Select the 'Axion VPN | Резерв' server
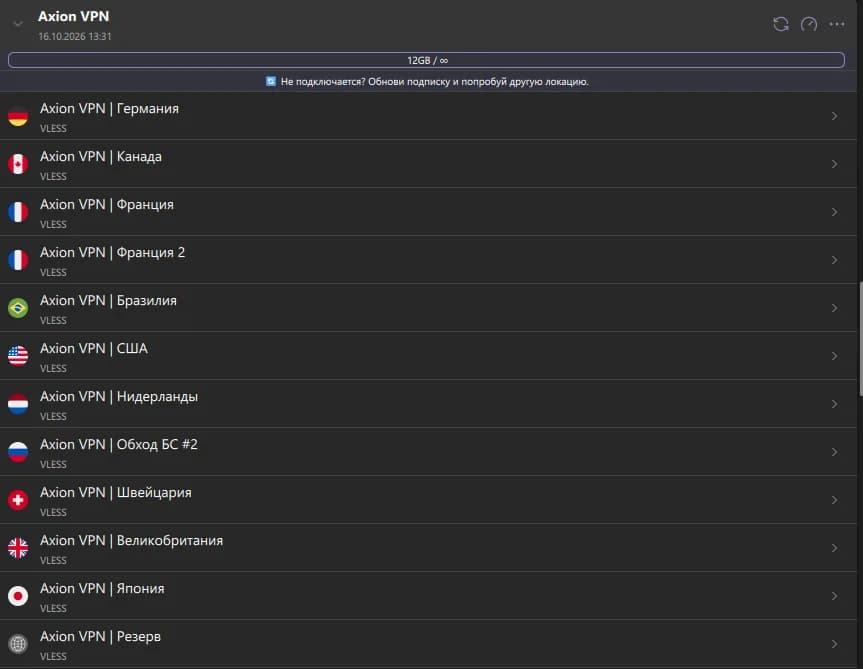Screen dimensions: 863x669 pyautogui.click(x=428, y=644)
